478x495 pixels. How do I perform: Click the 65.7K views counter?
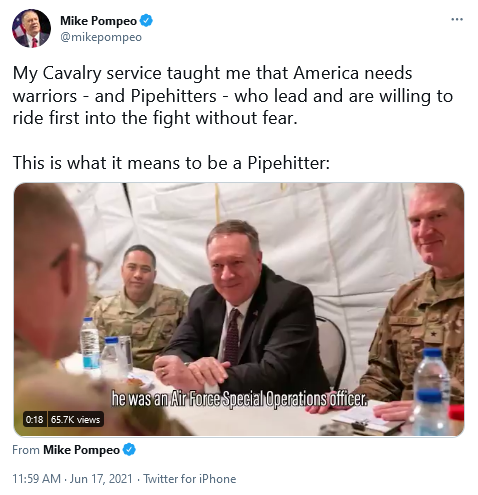click(75, 419)
